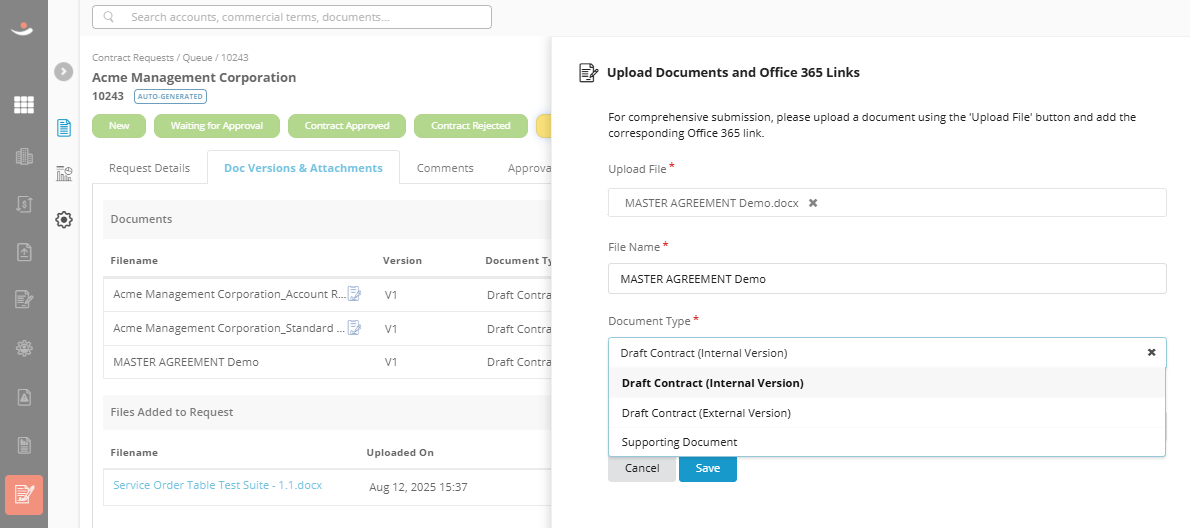1190x528 pixels.
Task: Switch to Request Details tab
Action: point(150,168)
